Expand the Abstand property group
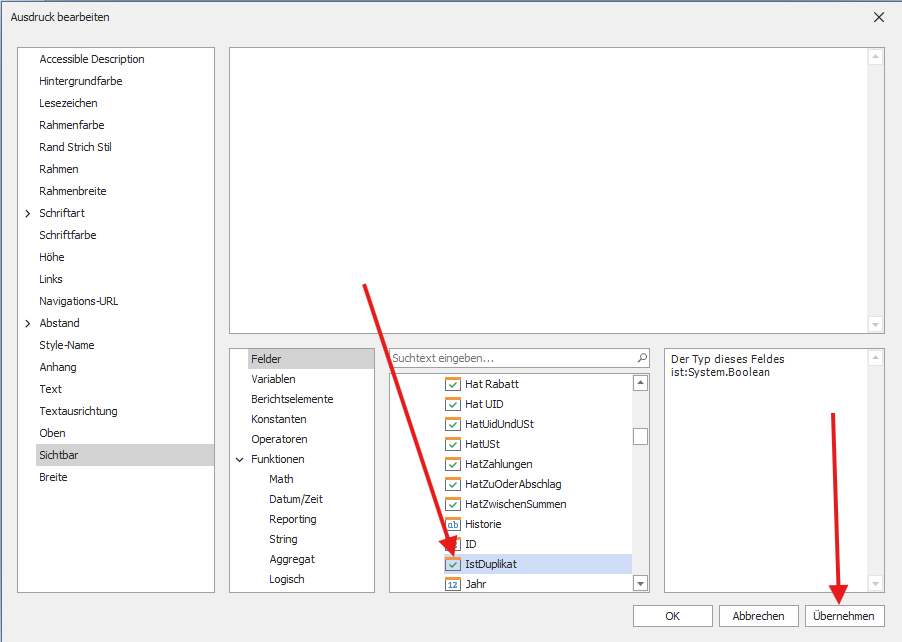This screenshot has width=902, height=642. tap(28, 323)
